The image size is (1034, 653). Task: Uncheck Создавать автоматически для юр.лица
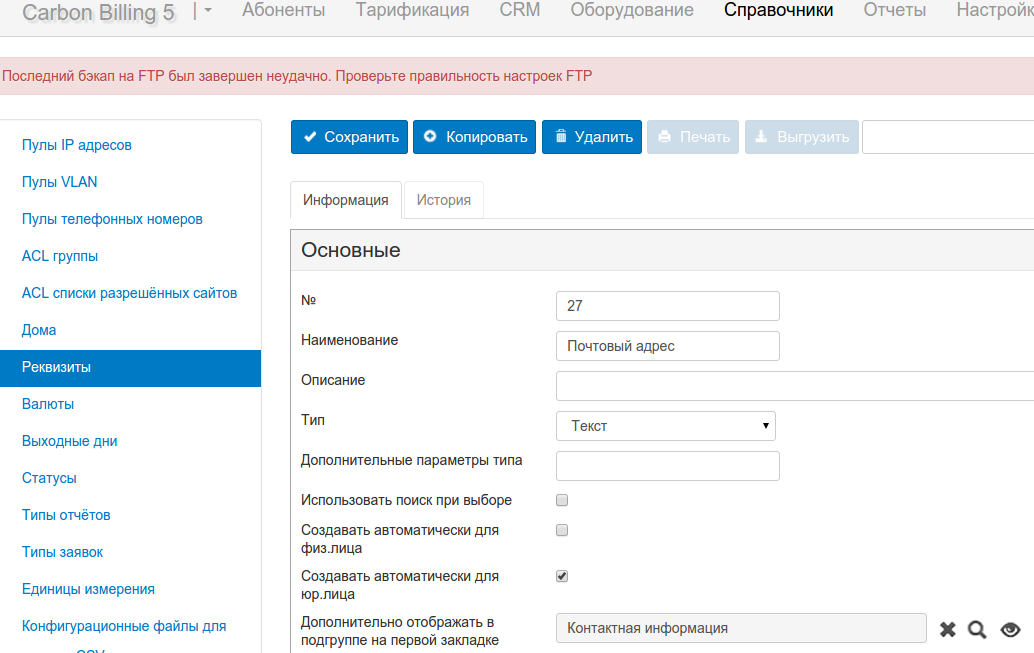point(562,576)
